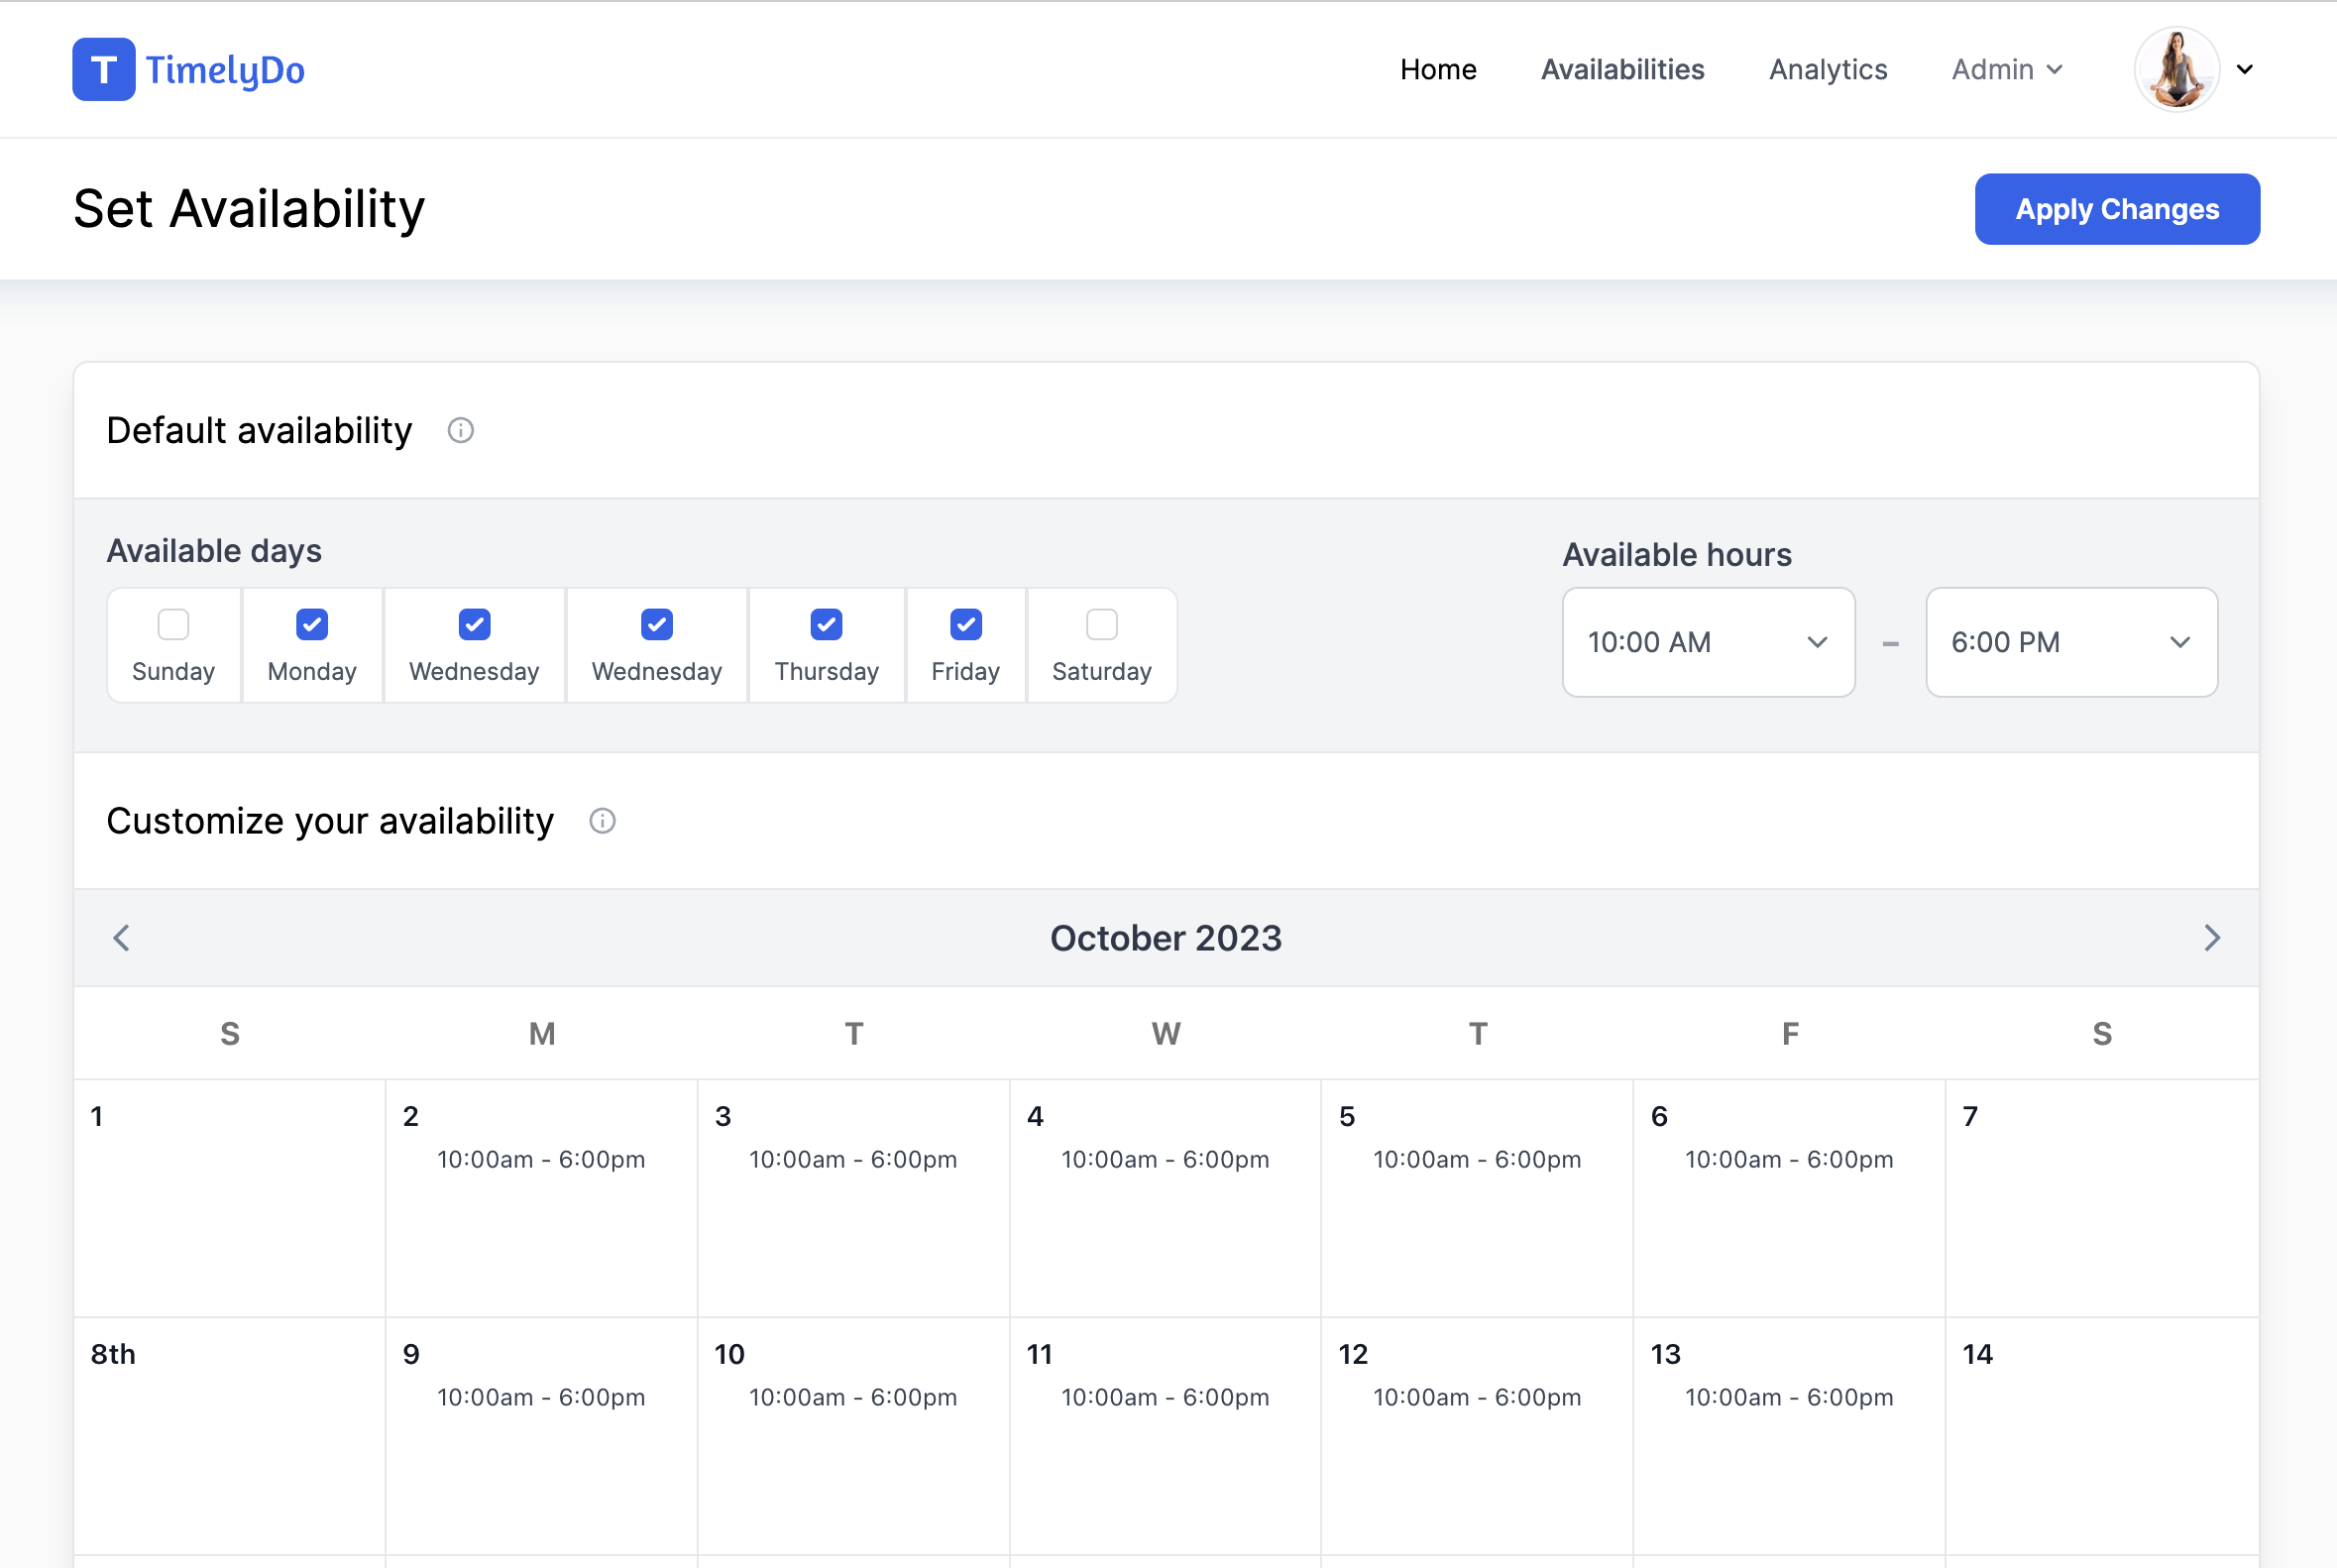The image size is (2337, 1568).
Task: Enable the Saturday checkbox
Action: 1102,624
